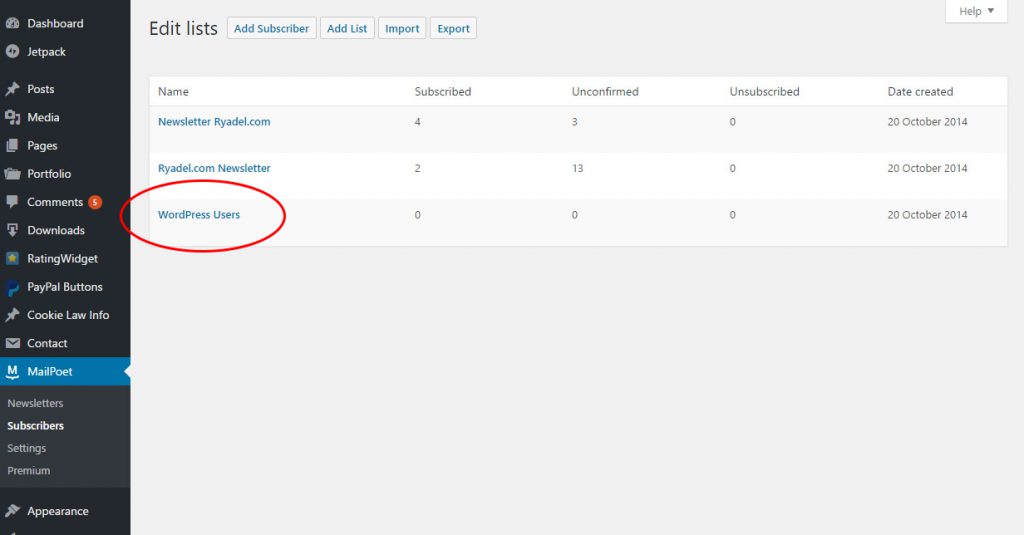Click date created in WordPress Users row
Image resolution: width=1024 pixels, height=535 pixels.
point(927,215)
